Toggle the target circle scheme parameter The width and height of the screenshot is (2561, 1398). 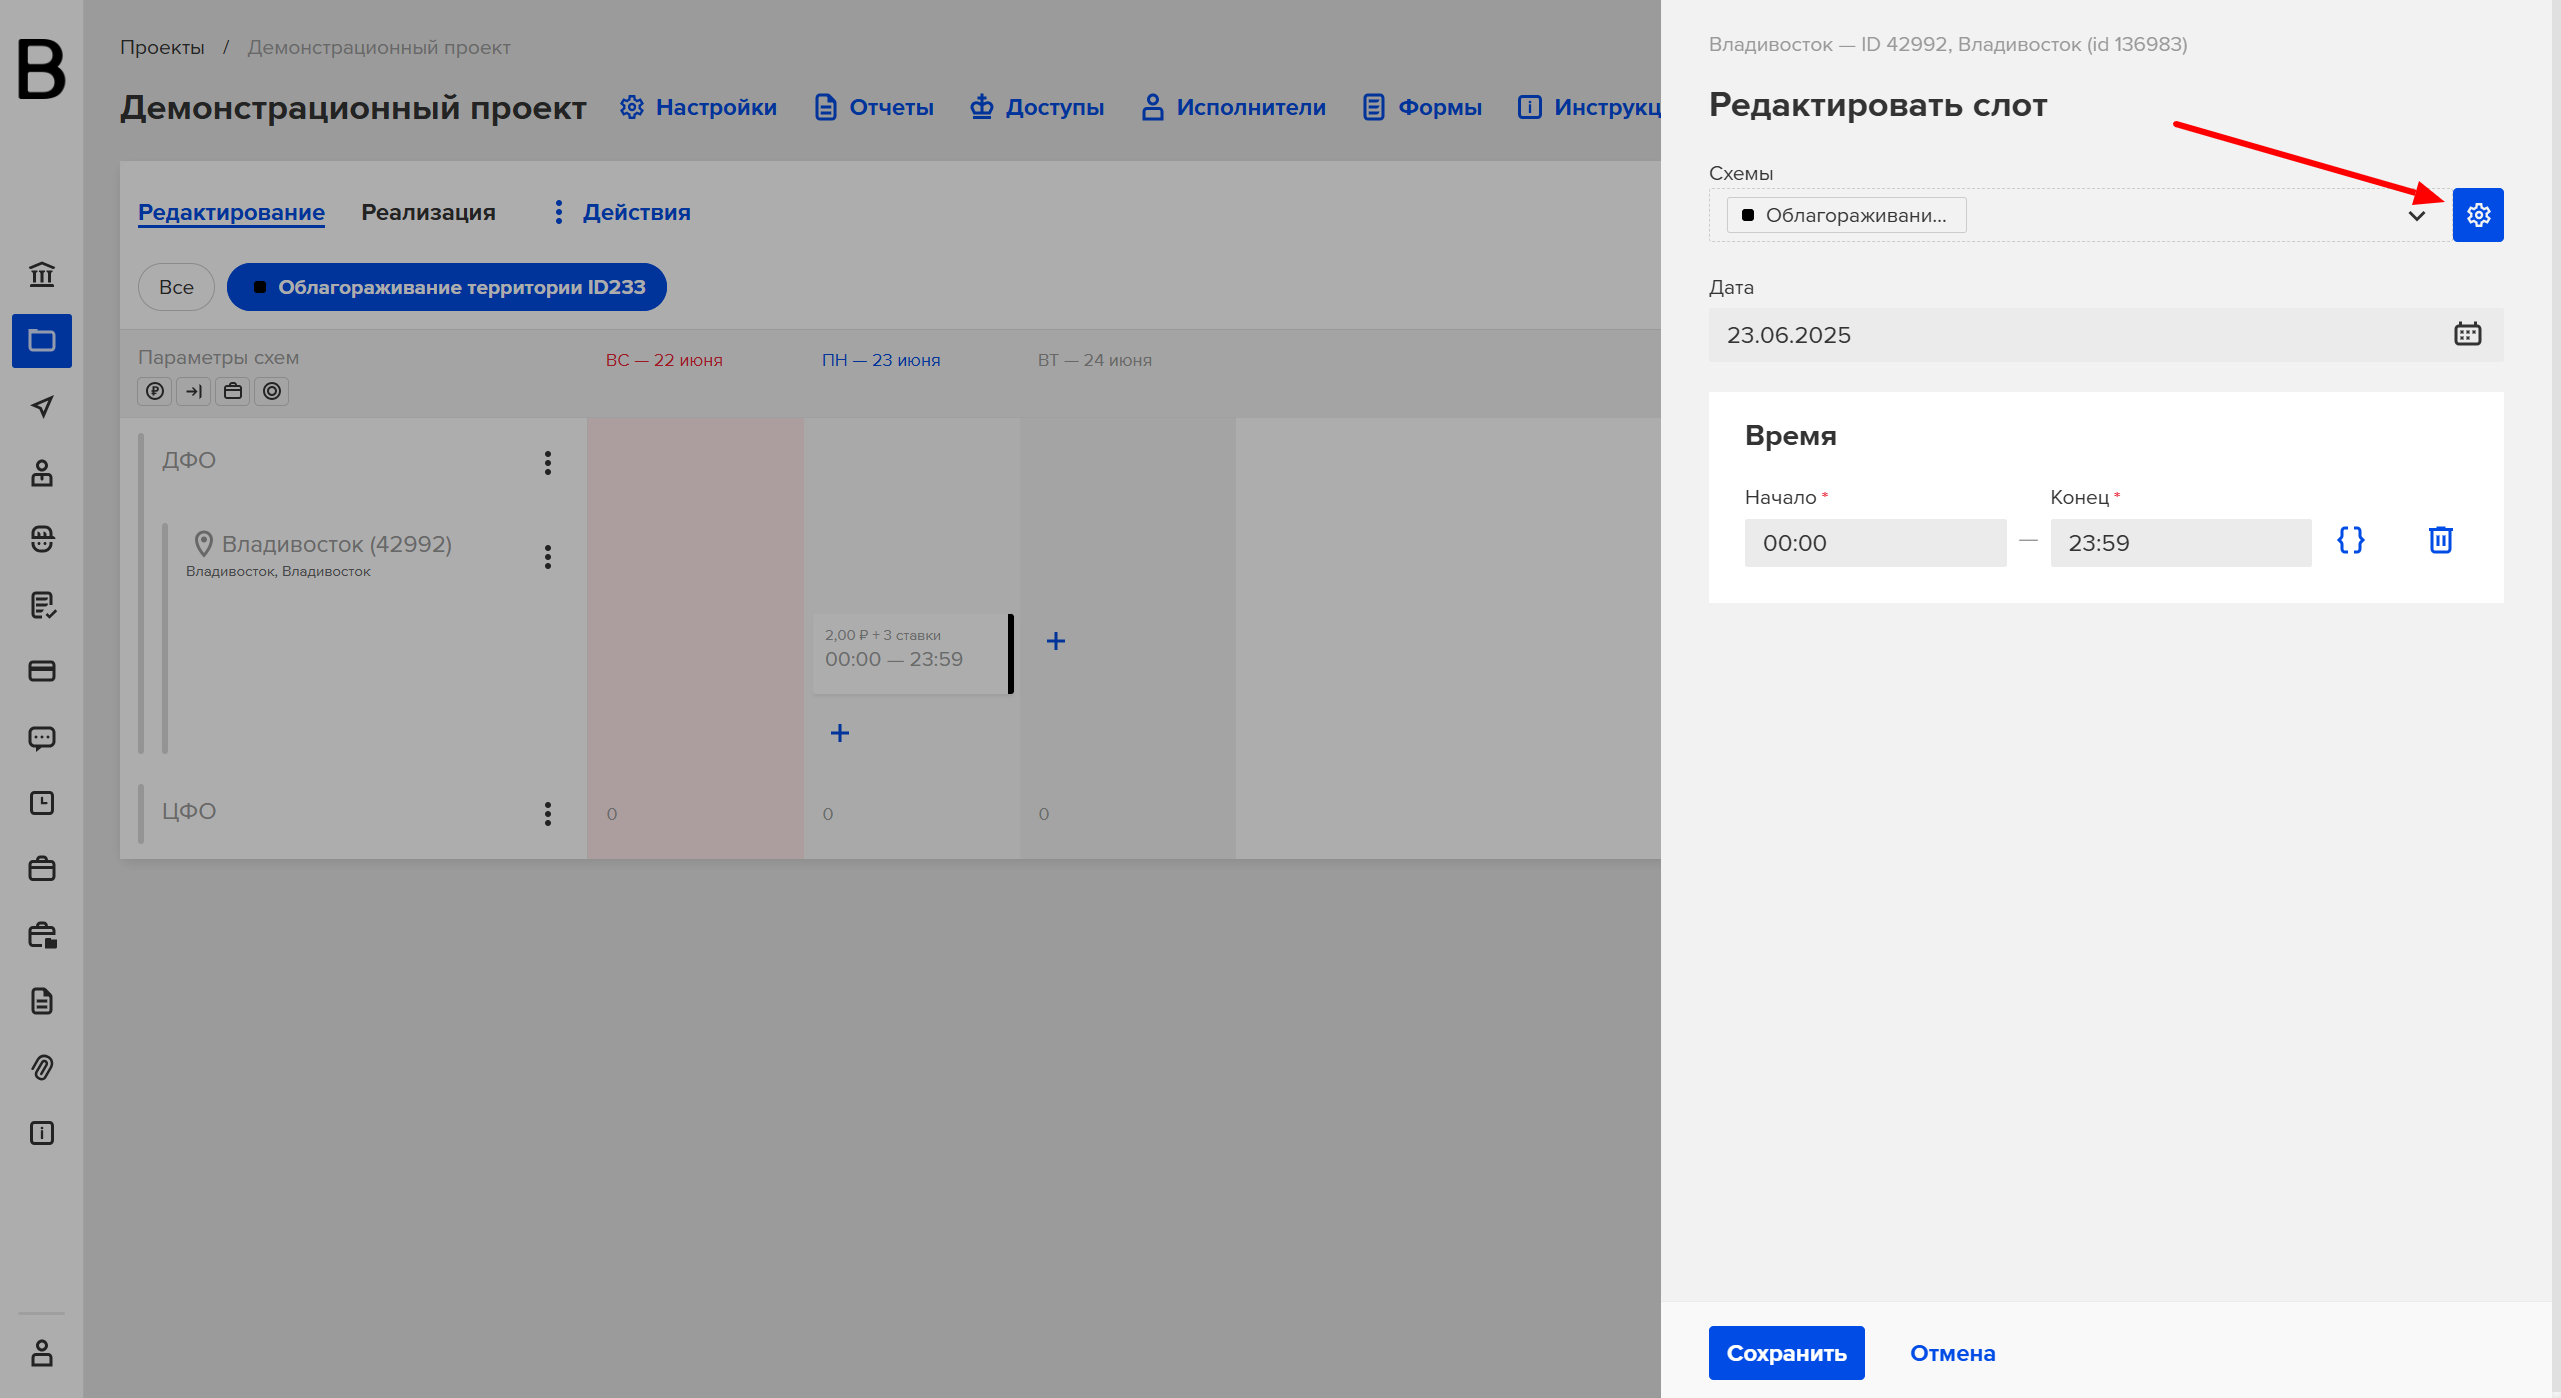click(272, 391)
